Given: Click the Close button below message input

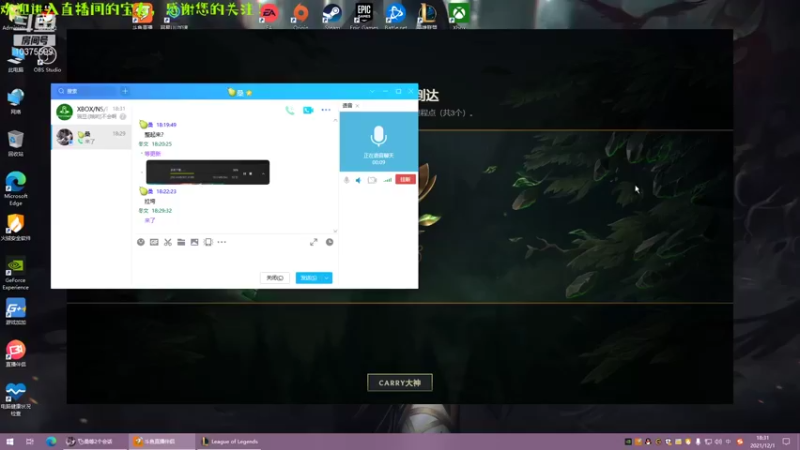Looking at the screenshot, I should click(274, 278).
